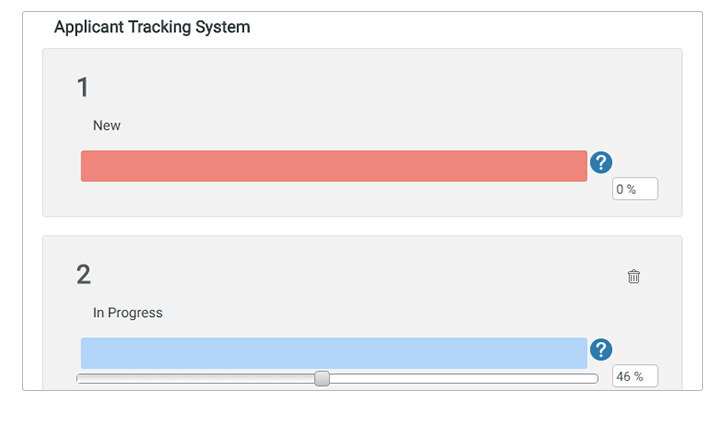Click the Applicant Tracking System title
Viewport: 725px width, 421px height.
pos(152,27)
